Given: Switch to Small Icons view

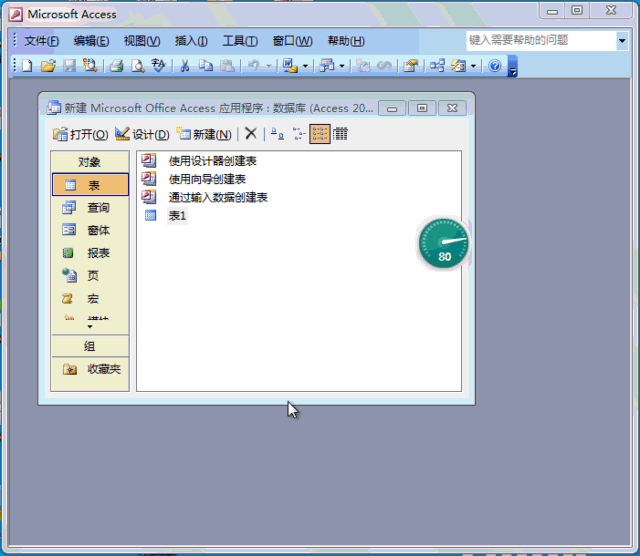Looking at the screenshot, I should coord(299,133).
